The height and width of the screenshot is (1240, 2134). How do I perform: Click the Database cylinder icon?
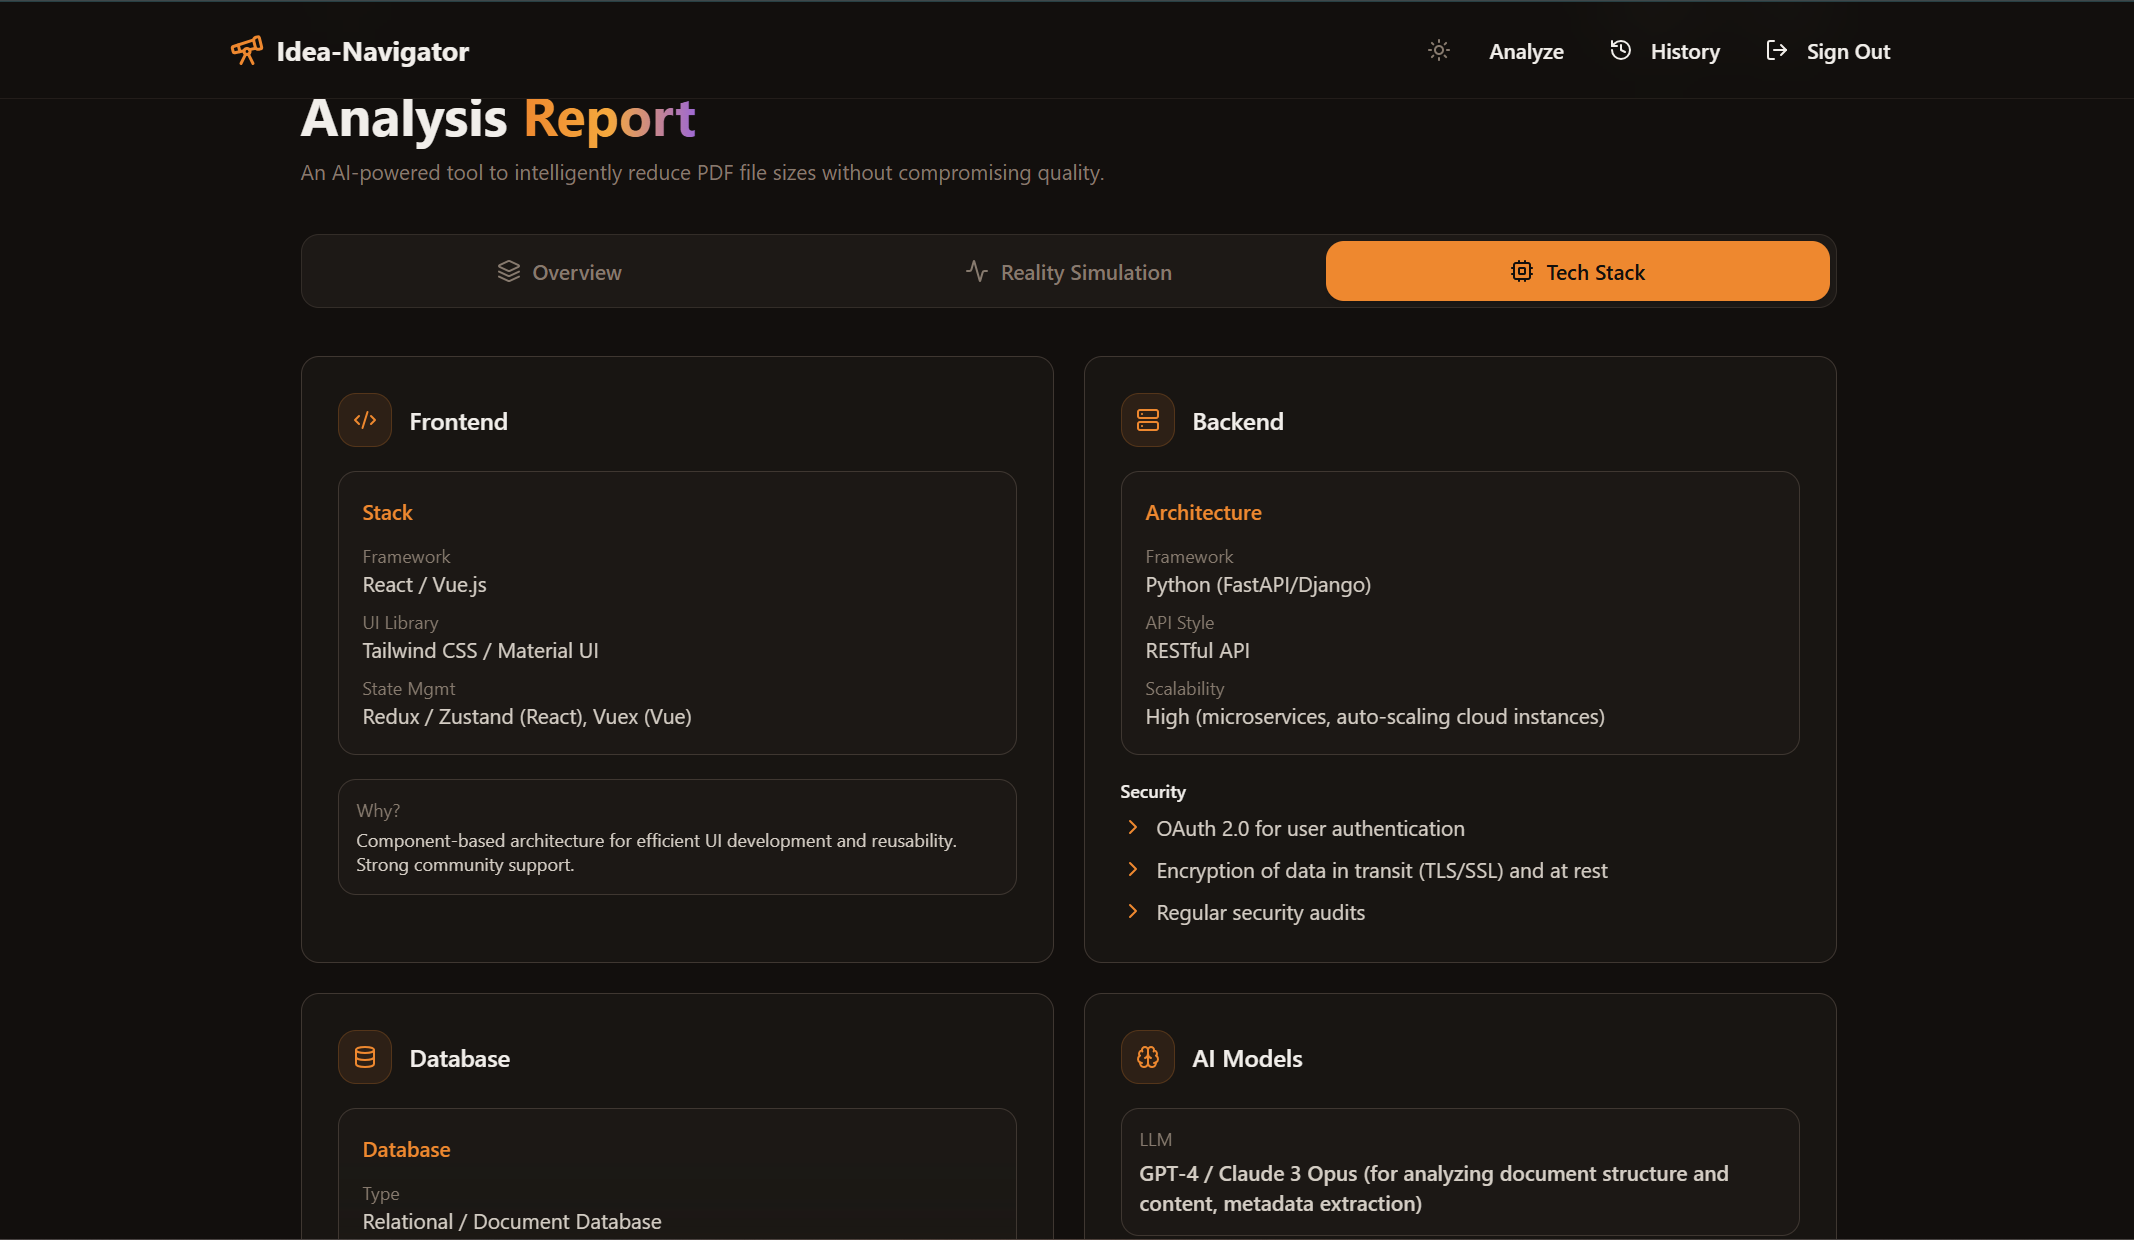tap(365, 1057)
